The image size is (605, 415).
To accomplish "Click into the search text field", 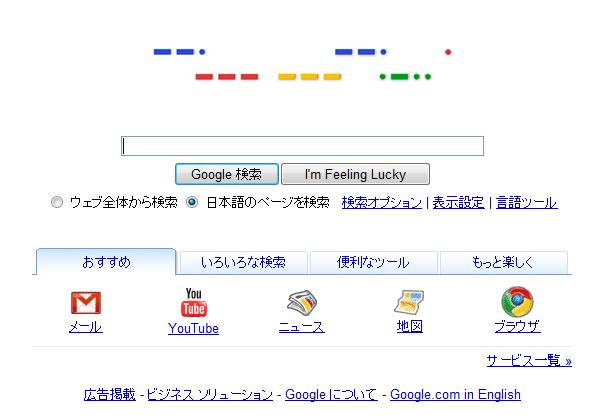I will pyautogui.click(x=302, y=146).
